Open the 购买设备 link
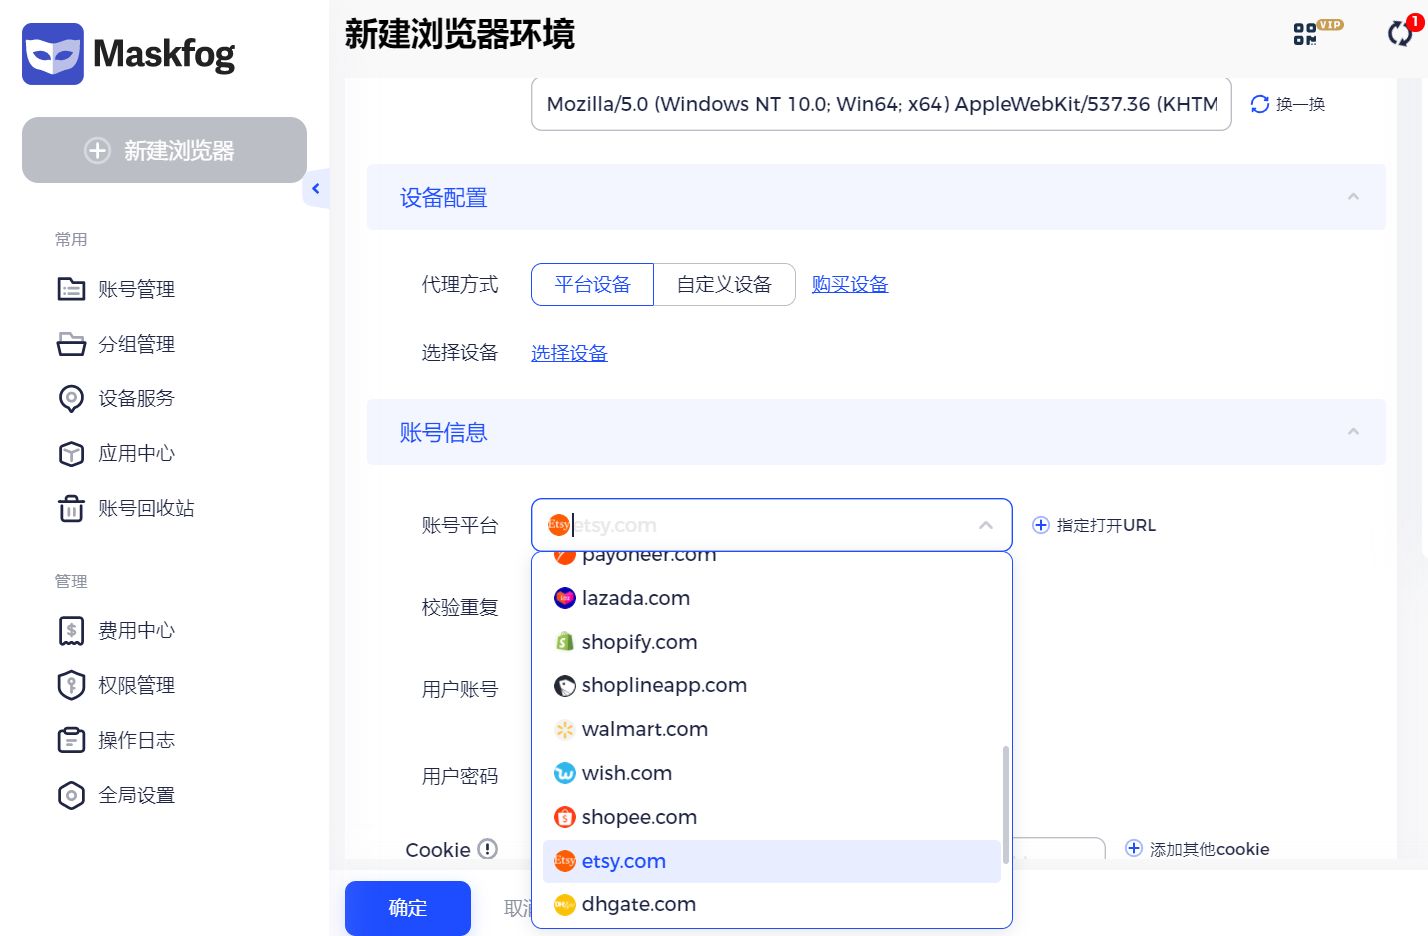This screenshot has height=936, width=1428. pos(850,284)
